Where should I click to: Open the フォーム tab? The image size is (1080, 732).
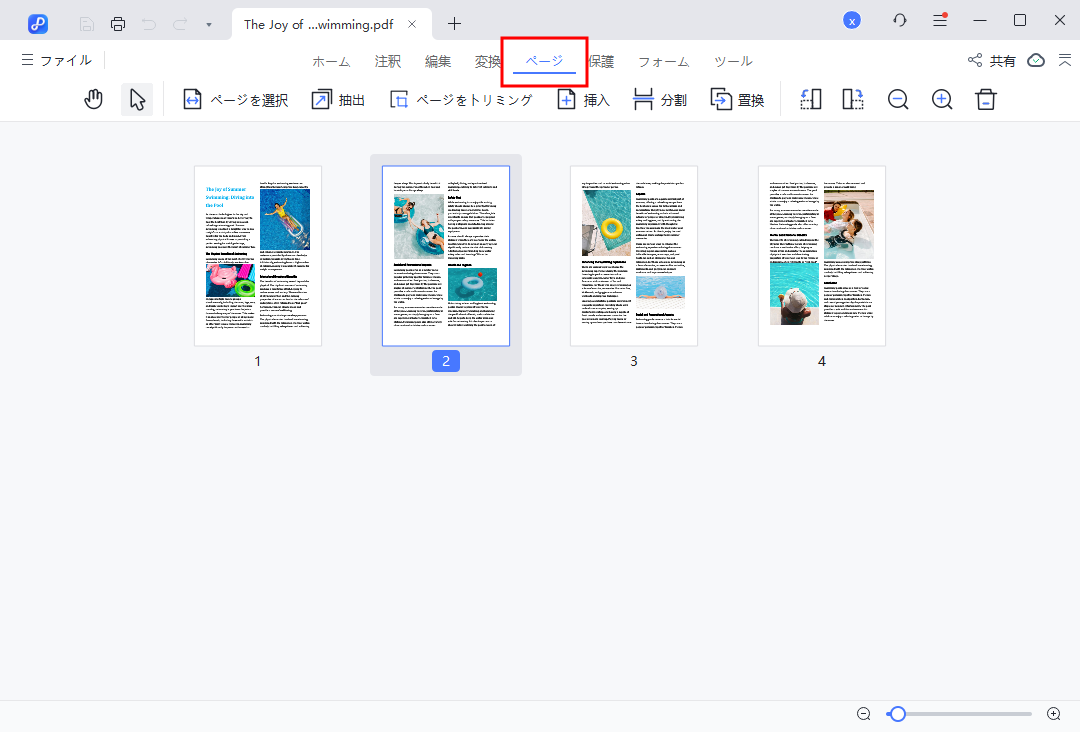(x=663, y=62)
